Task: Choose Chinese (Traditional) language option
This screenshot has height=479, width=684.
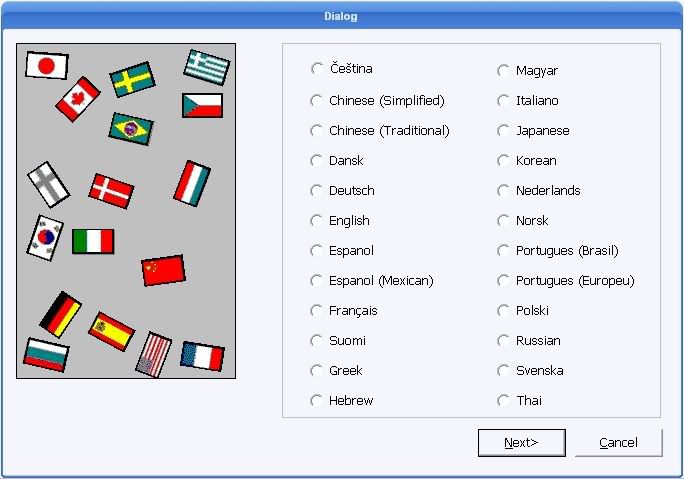Action: pos(317,130)
